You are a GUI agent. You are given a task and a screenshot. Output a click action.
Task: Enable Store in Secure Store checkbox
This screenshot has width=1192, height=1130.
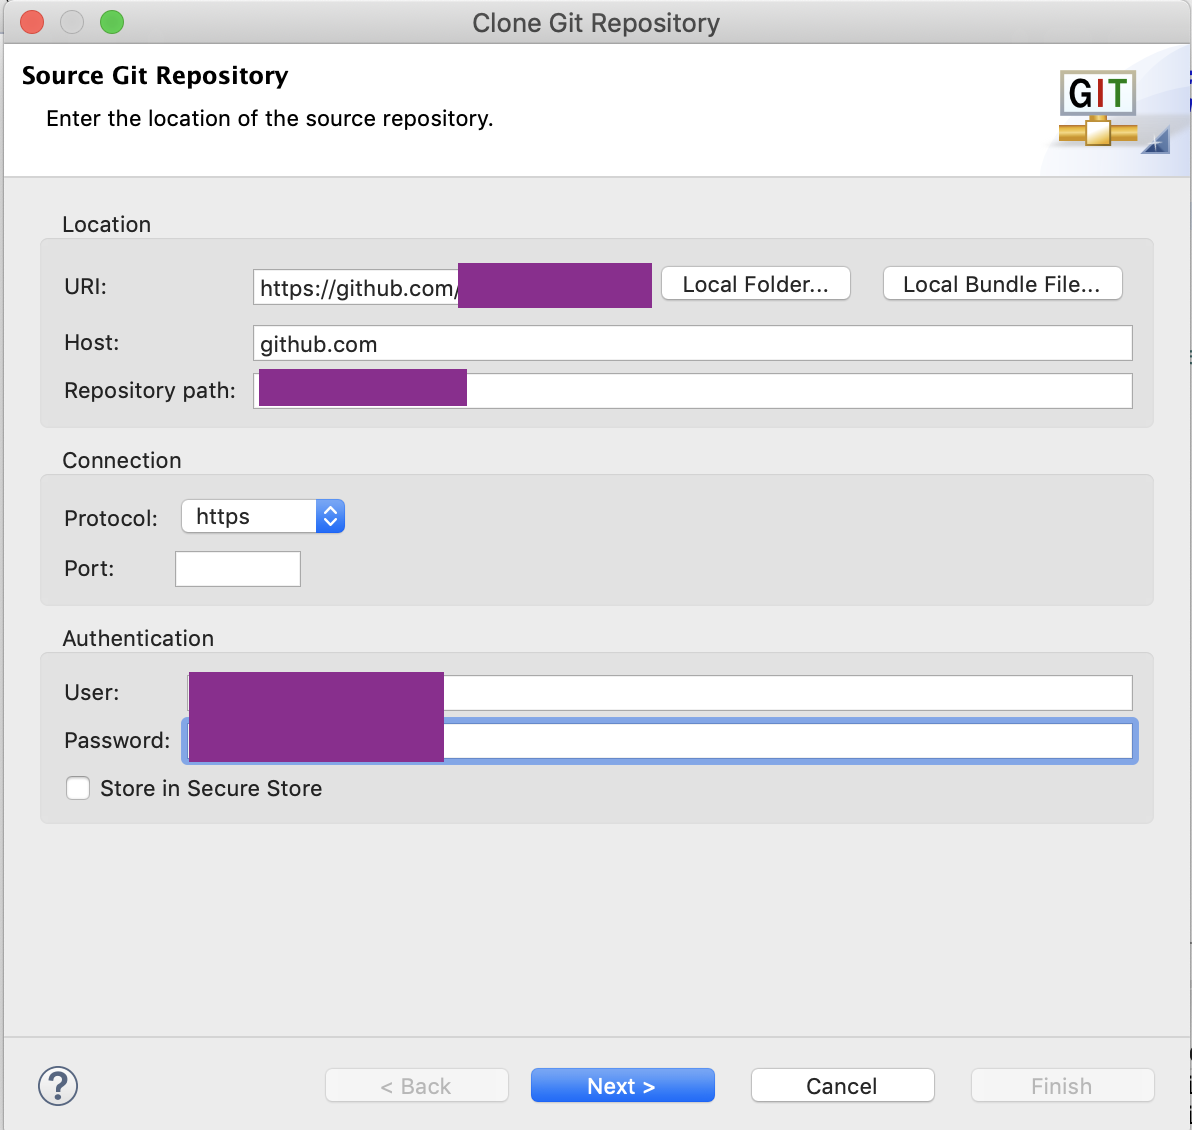click(x=78, y=788)
